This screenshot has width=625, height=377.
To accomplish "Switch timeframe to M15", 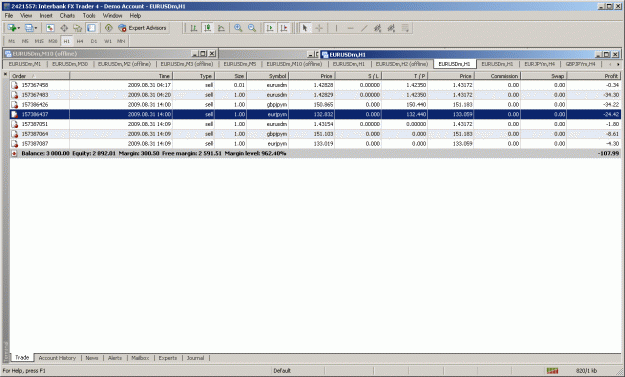I will (39, 41).
